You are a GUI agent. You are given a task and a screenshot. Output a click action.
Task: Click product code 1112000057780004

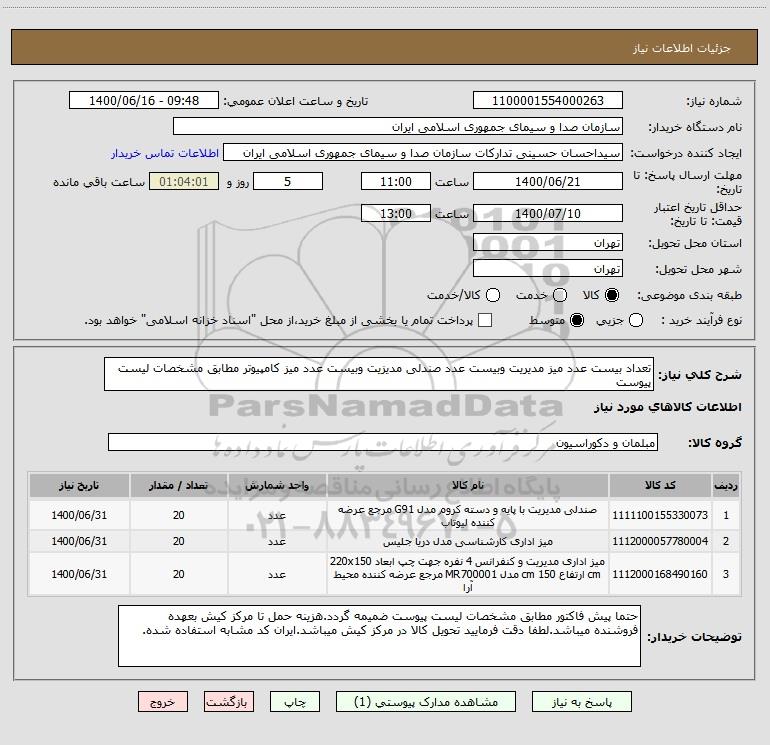click(660, 541)
